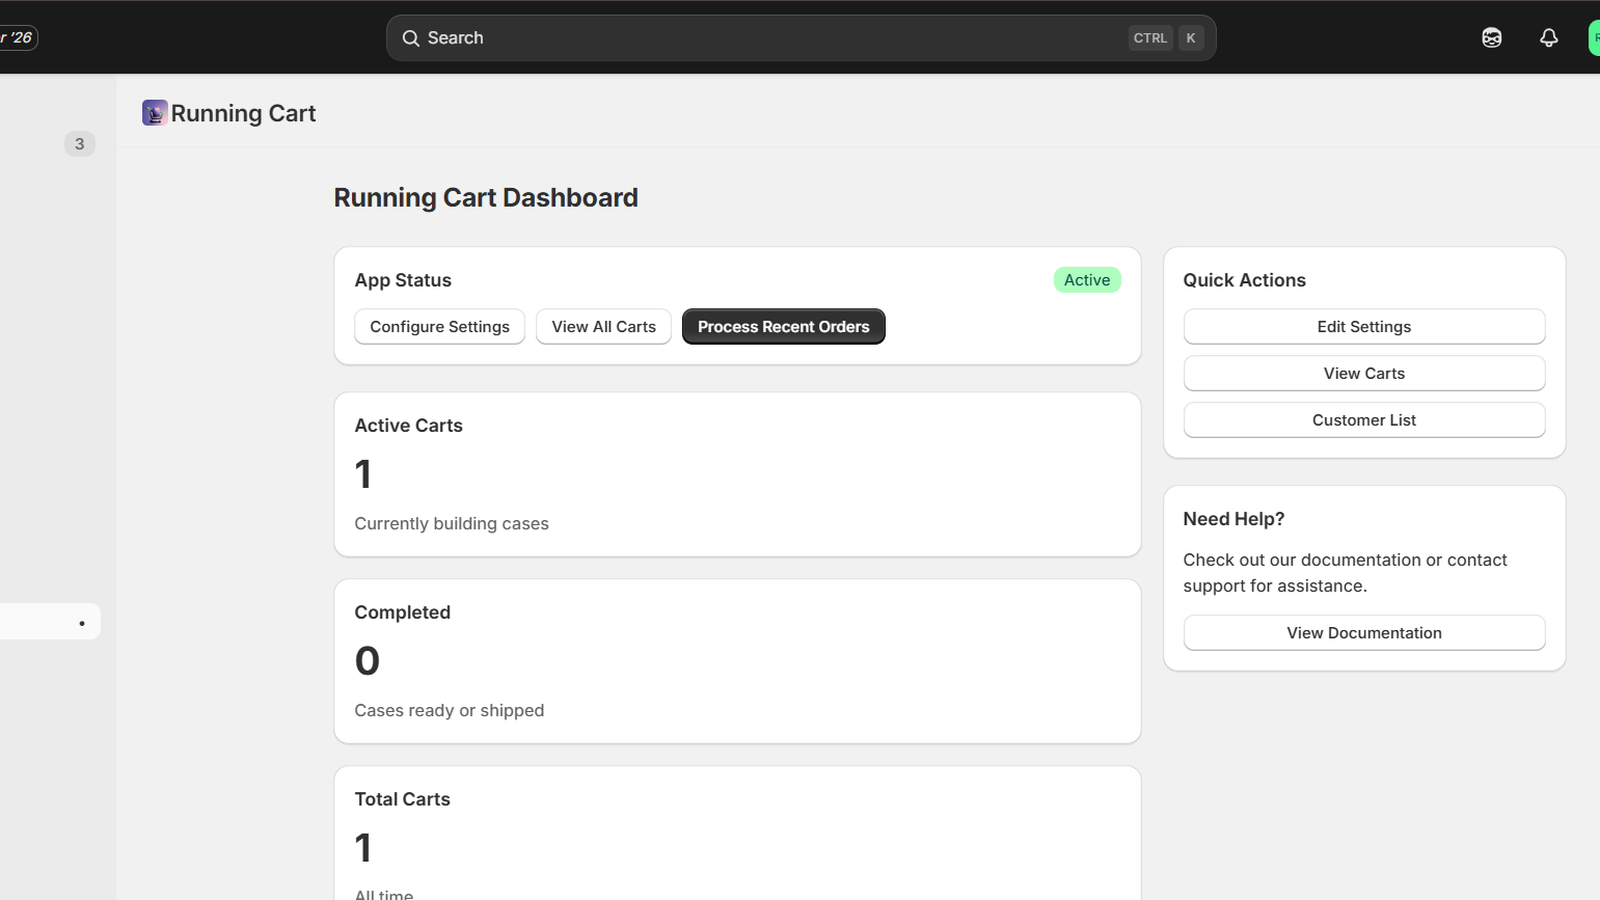Toggle the Active app status badge
1600x900 pixels.
click(x=1086, y=279)
